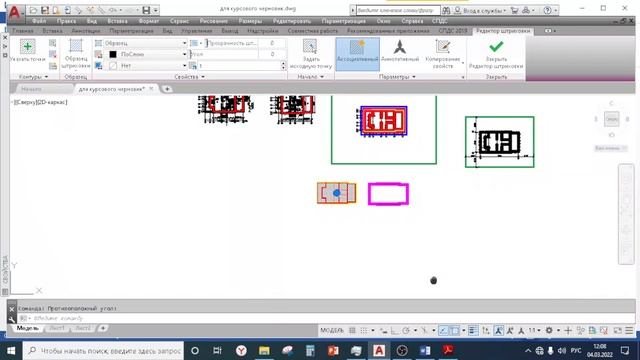Switch to the Главная ribbon tab
640x360 pixels.
23,31
